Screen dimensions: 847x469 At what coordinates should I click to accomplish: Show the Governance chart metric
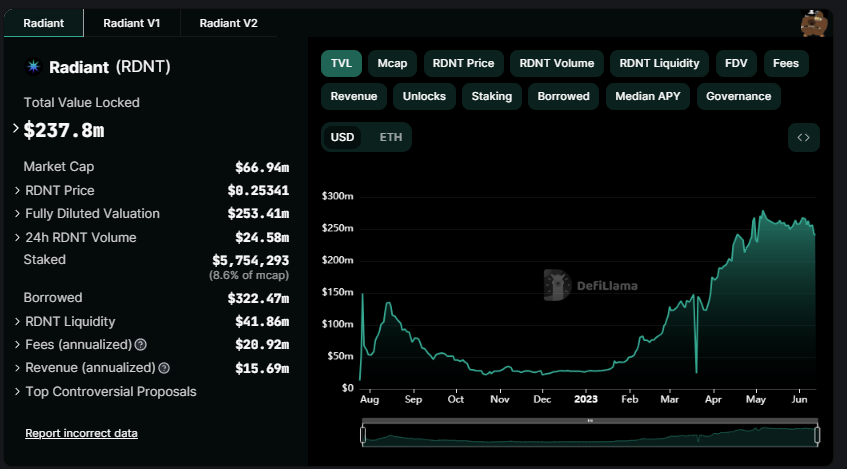tap(738, 96)
